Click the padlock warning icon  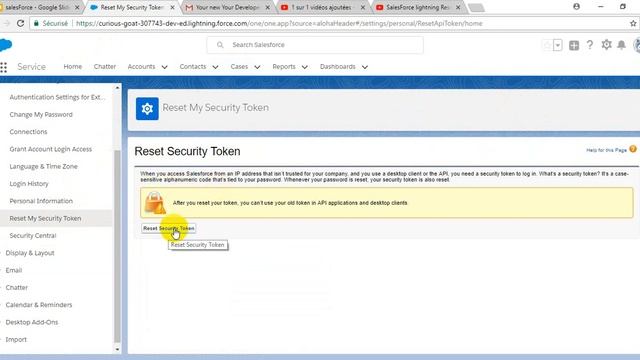tap(155, 202)
